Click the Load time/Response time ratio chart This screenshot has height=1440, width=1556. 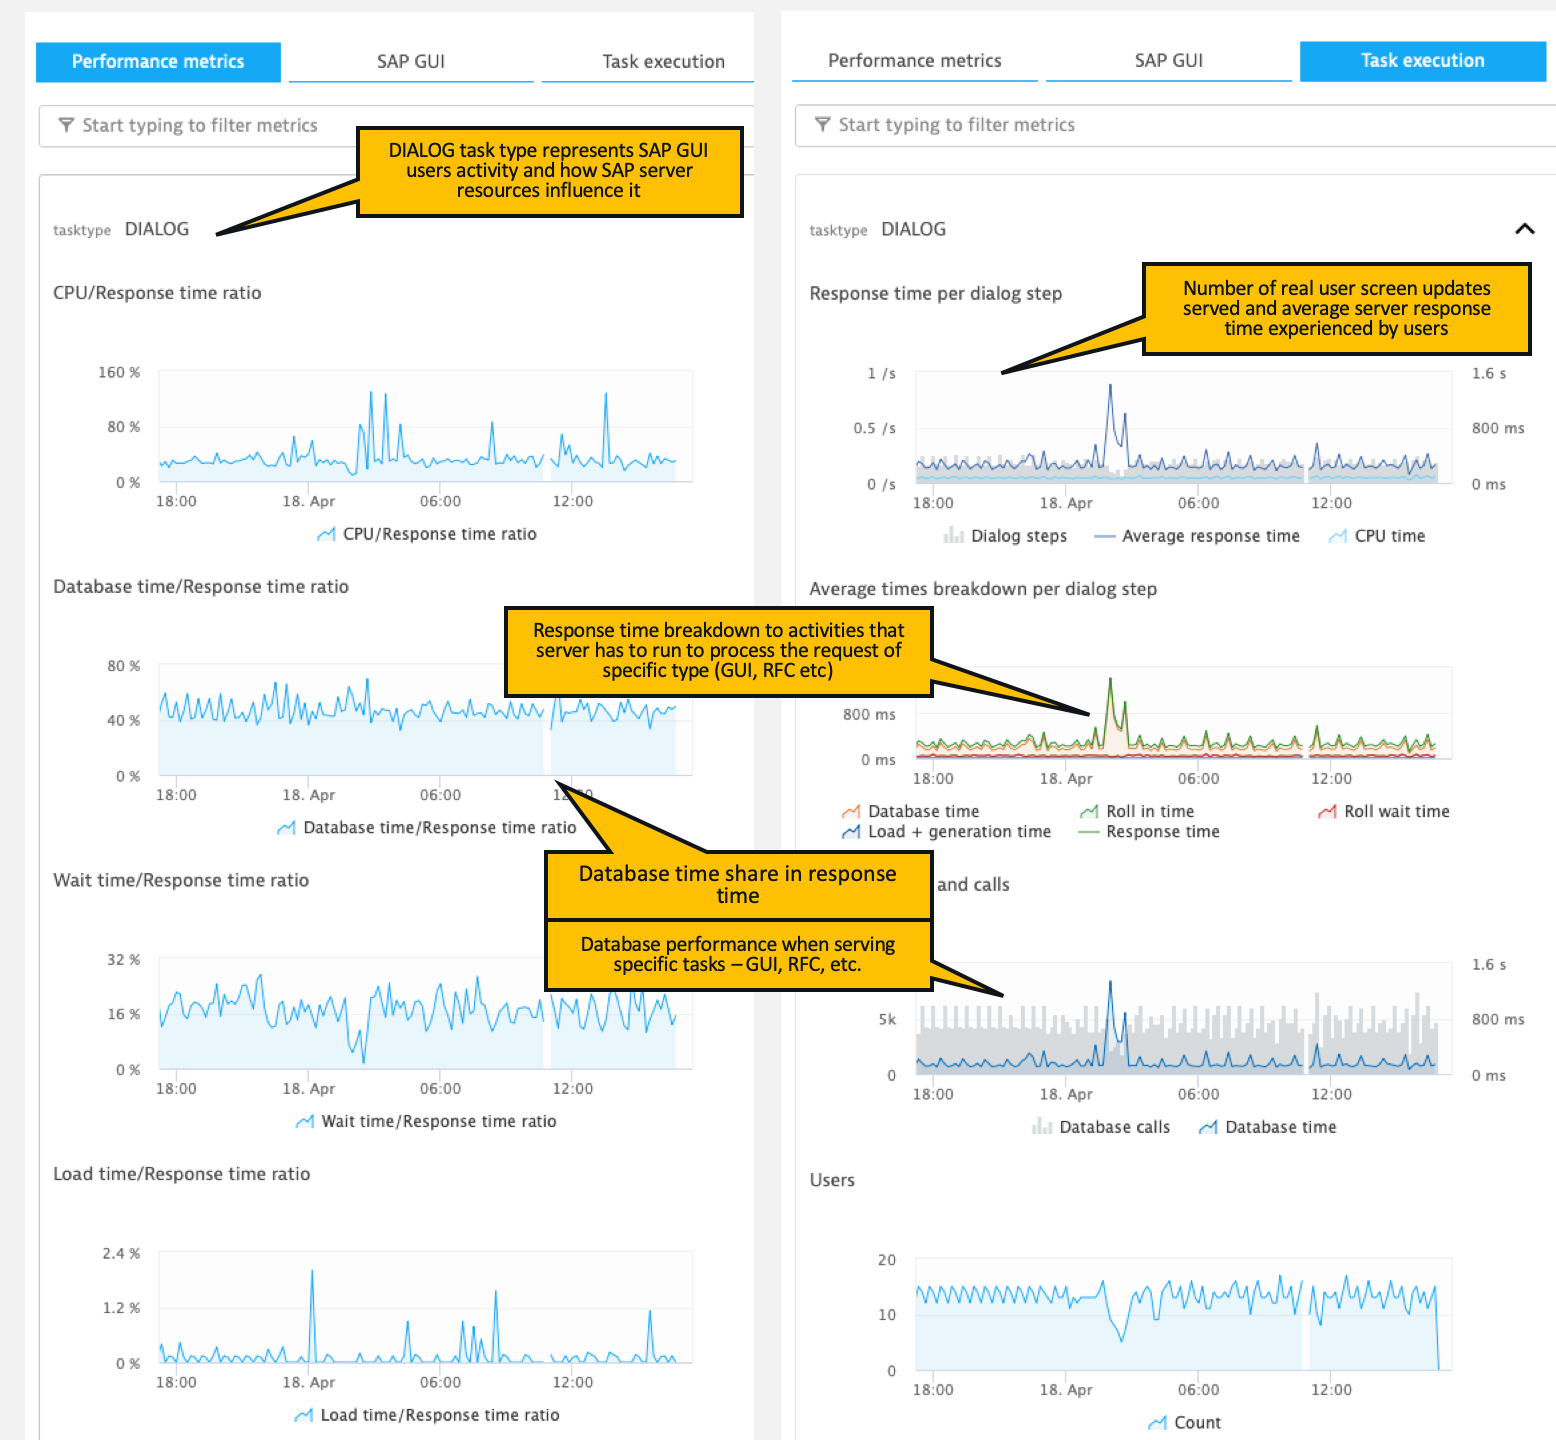click(425, 1308)
